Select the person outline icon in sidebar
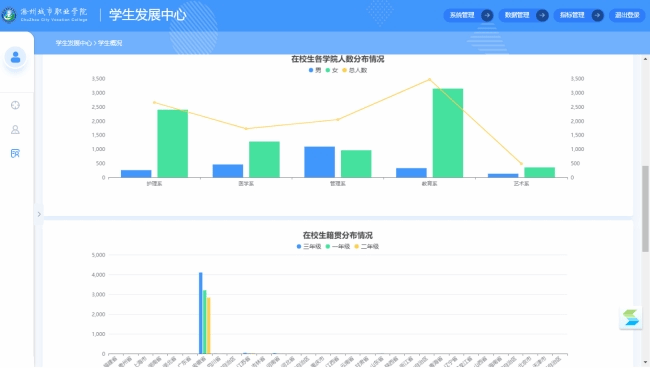Viewport: 650px width, 368px height. (x=15, y=130)
